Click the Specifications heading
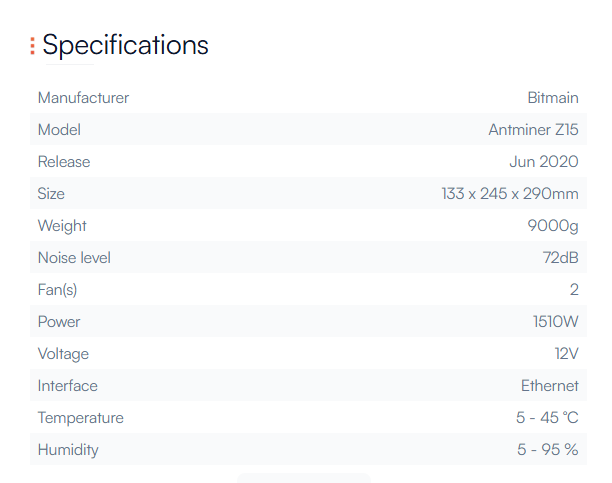The image size is (612, 483). click(125, 45)
